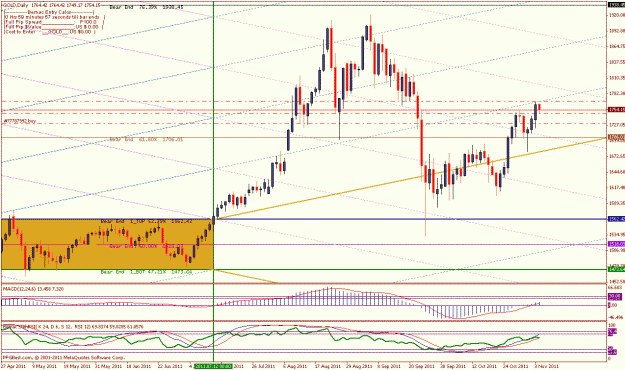The height and width of the screenshot is (370, 625).
Task: Click the latest red candle near 3 Nov
Action: [x=539, y=106]
